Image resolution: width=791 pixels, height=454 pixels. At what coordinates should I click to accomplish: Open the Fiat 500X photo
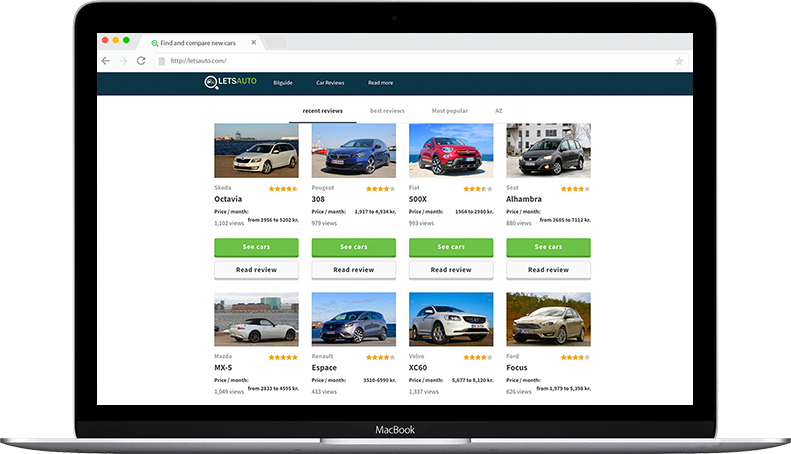(451, 150)
